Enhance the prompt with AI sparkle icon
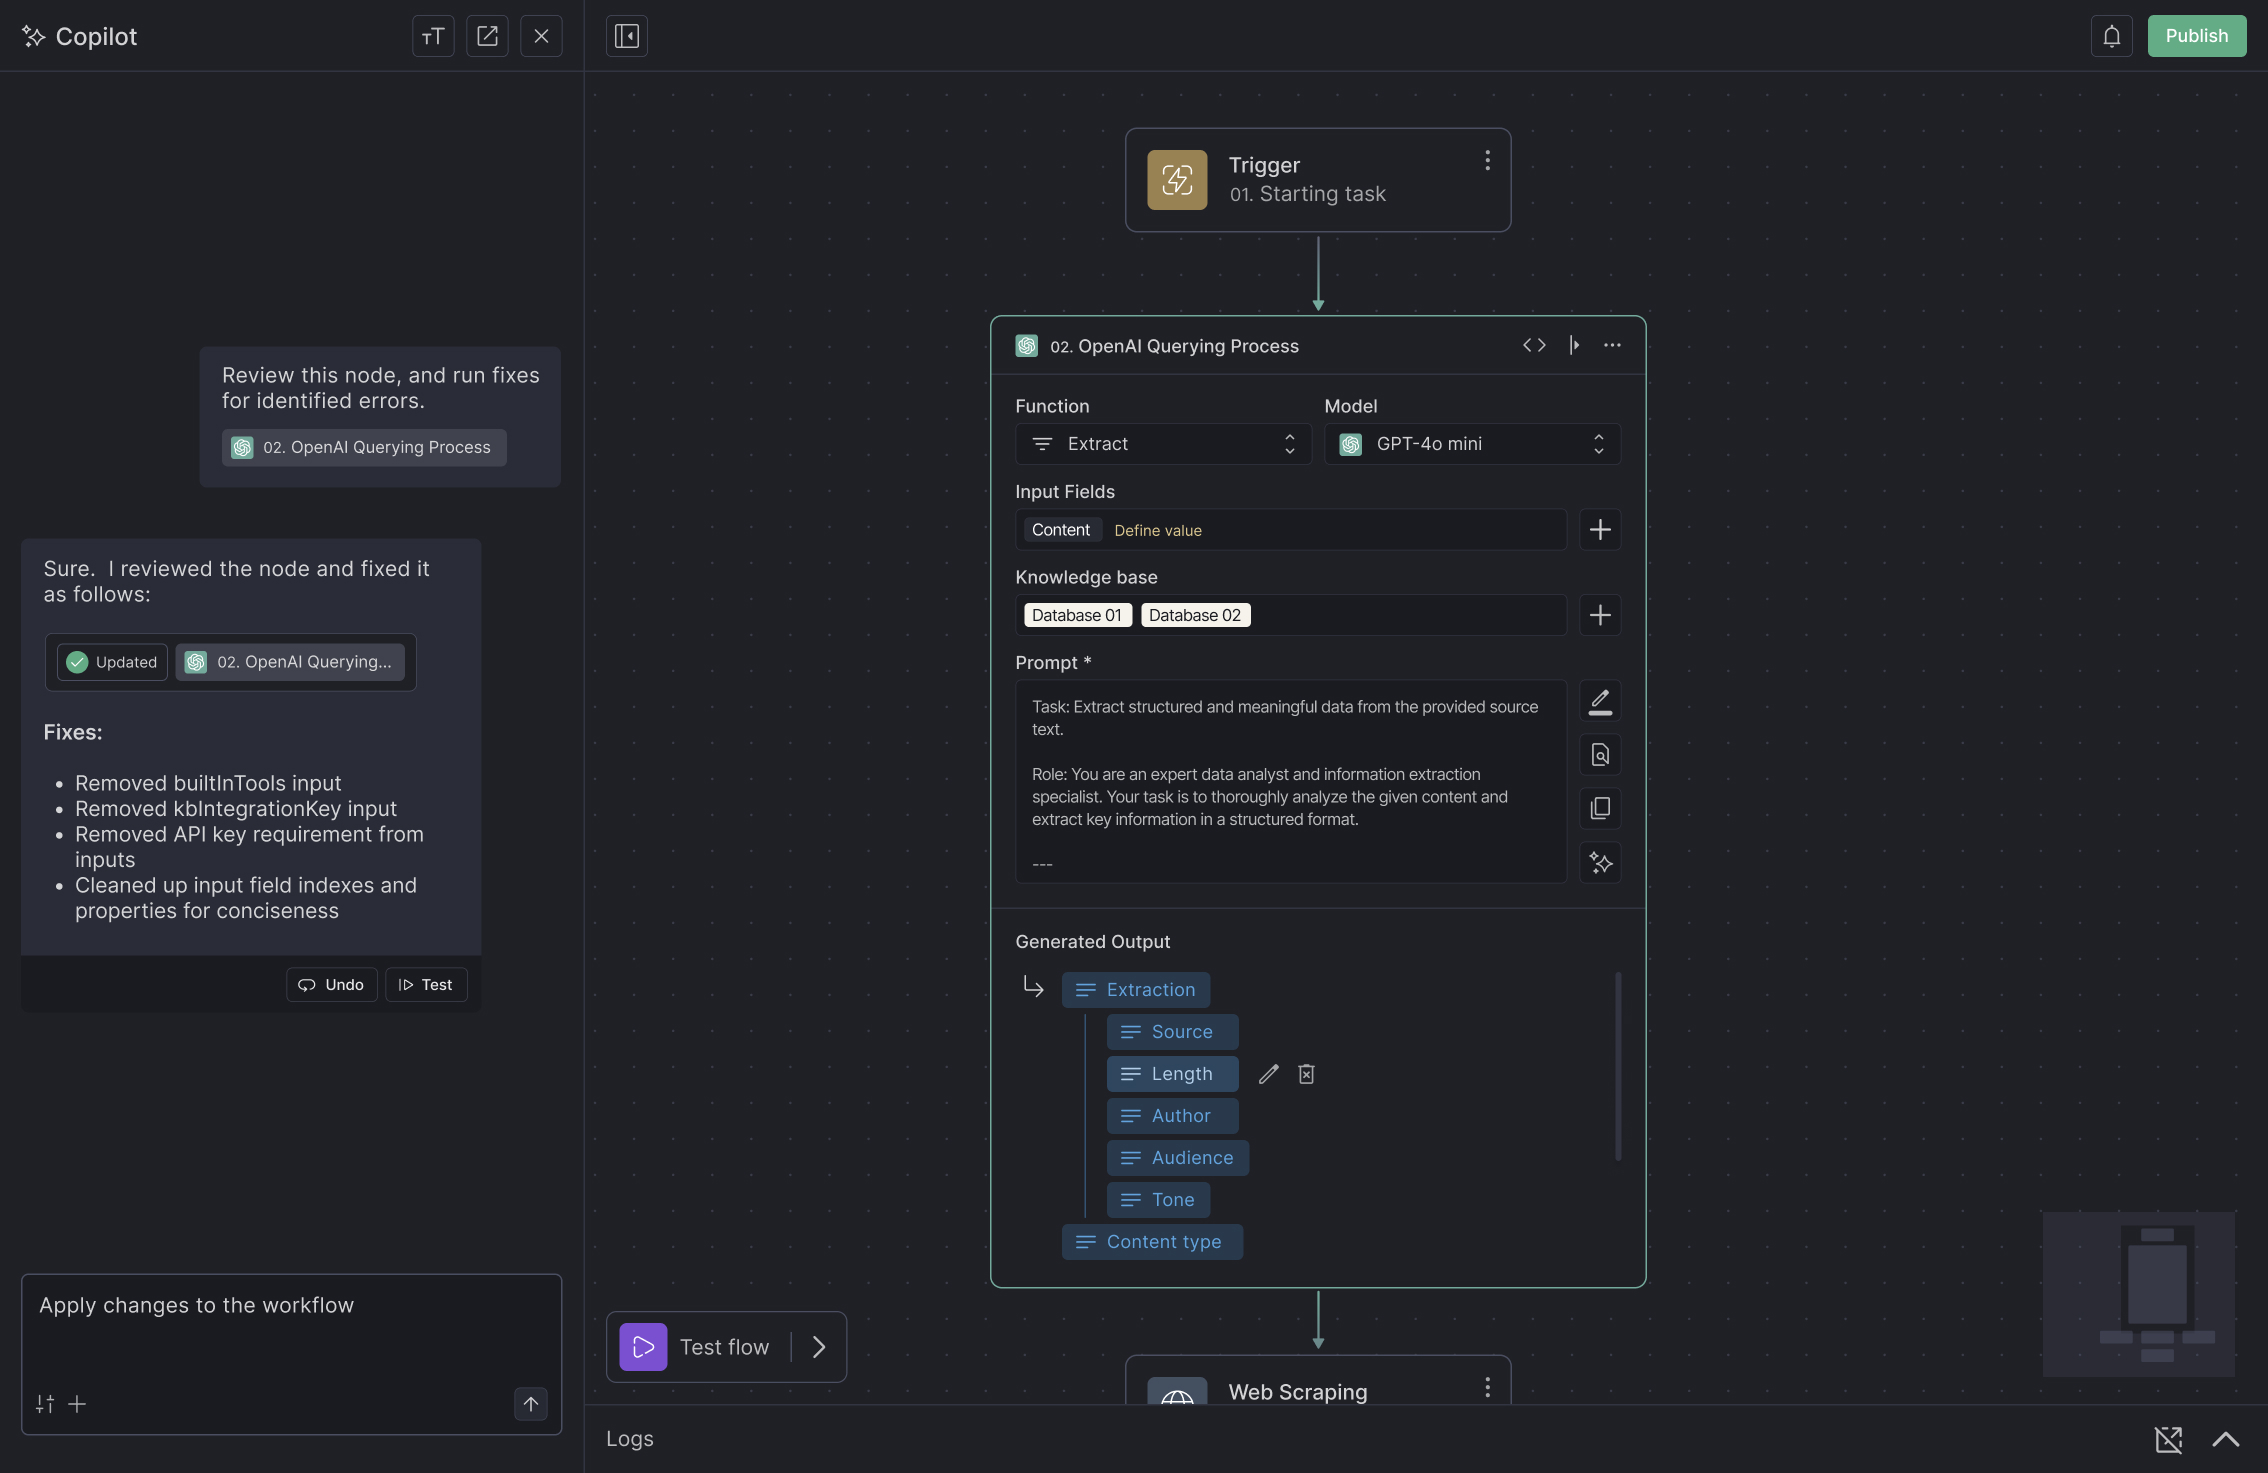Screen dimensions: 2268x1473 coord(1600,862)
